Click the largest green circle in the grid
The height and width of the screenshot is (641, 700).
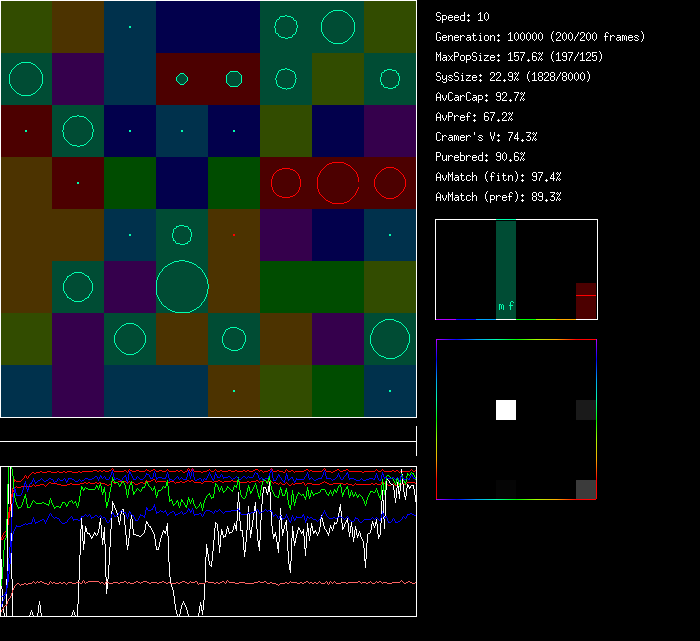182,287
